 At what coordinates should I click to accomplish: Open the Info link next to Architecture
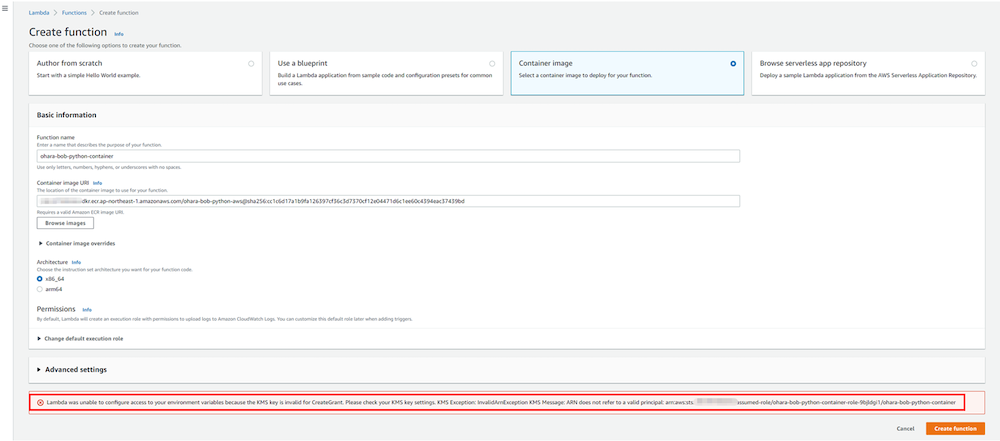[x=76, y=262]
